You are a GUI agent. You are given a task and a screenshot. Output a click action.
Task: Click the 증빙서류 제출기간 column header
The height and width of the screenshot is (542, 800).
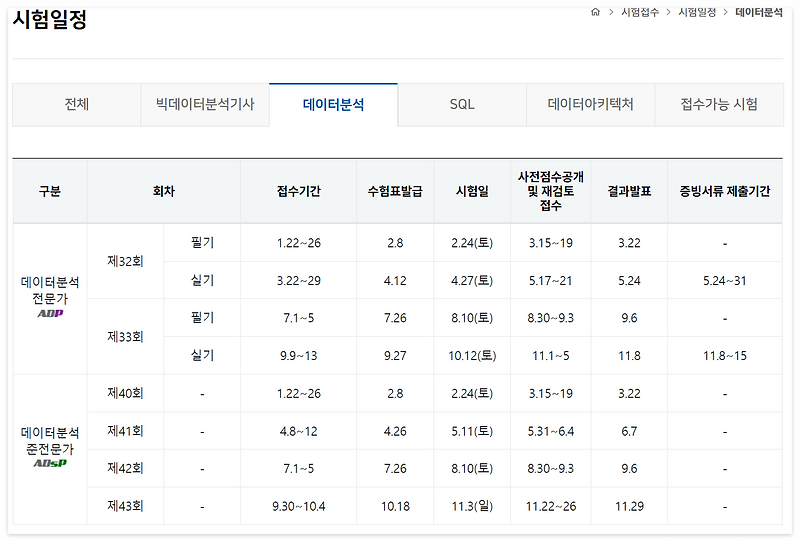pyautogui.click(x=724, y=191)
